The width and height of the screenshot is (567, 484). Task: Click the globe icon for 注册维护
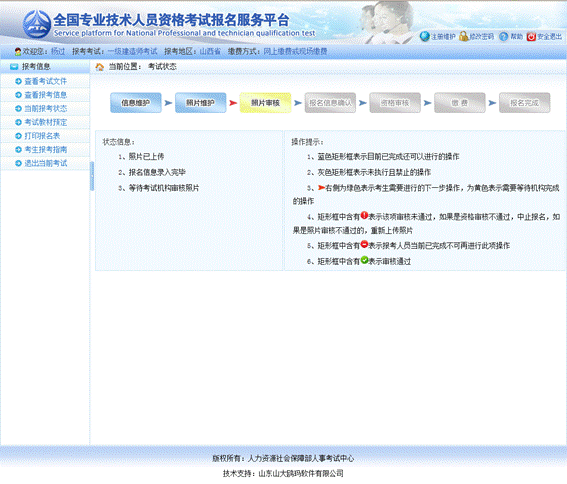425,36
